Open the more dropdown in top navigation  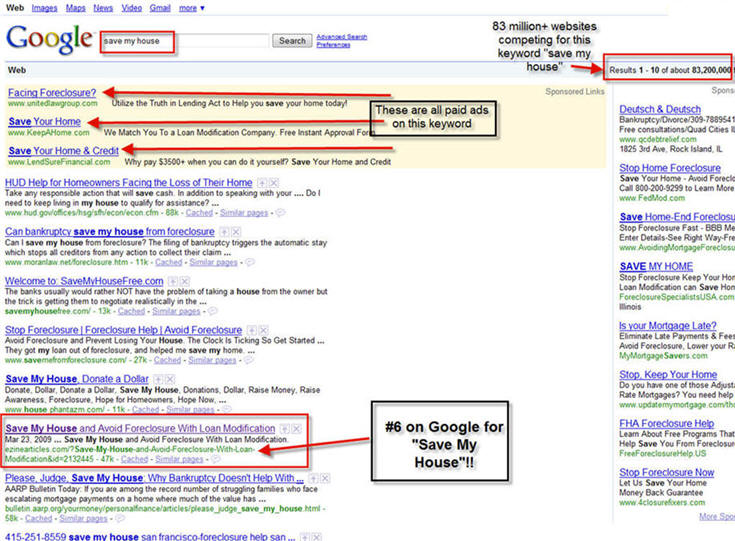click(x=192, y=8)
